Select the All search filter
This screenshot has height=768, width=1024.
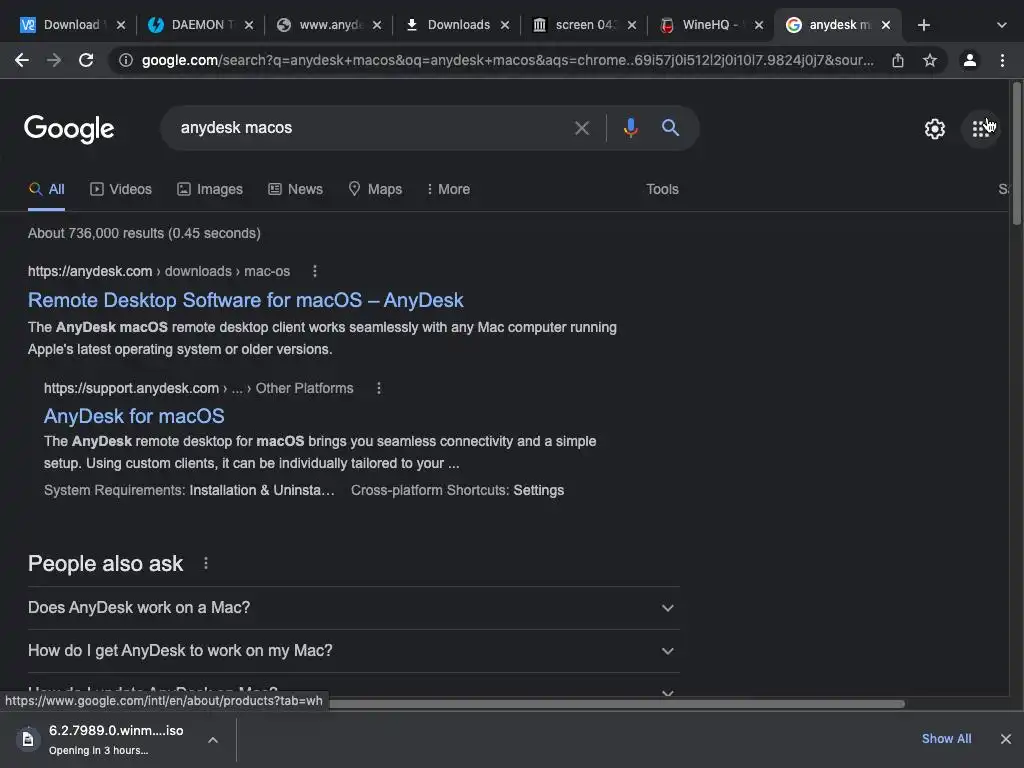pos(46,189)
